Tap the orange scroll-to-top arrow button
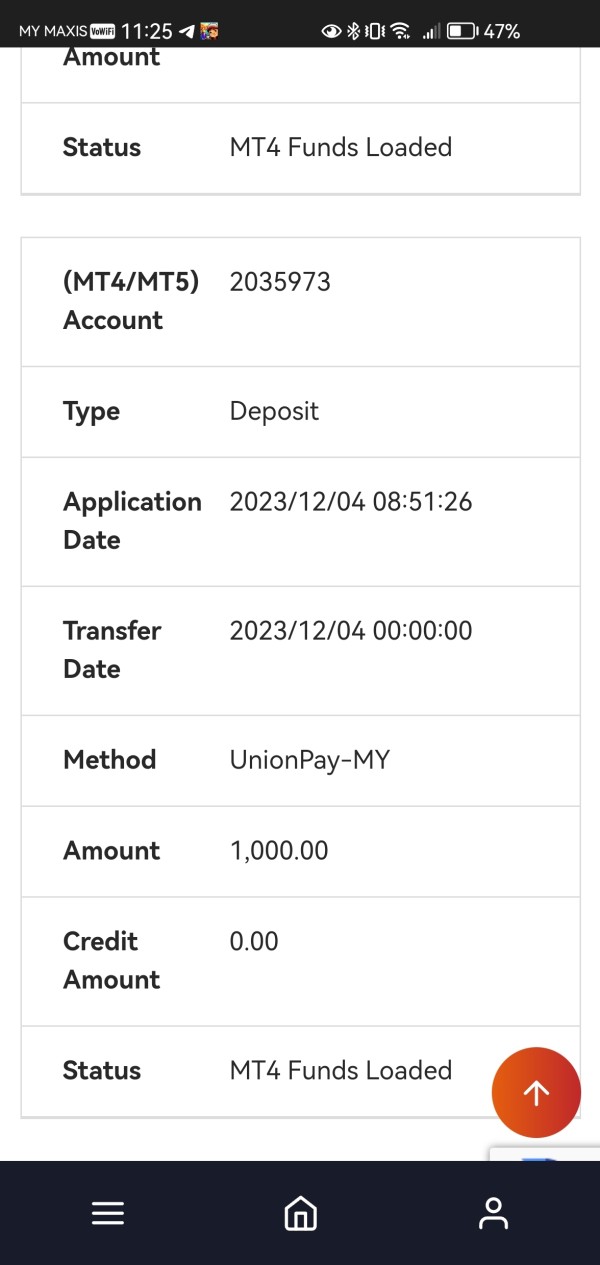The width and height of the screenshot is (600, 1265). coord(536,1092)
